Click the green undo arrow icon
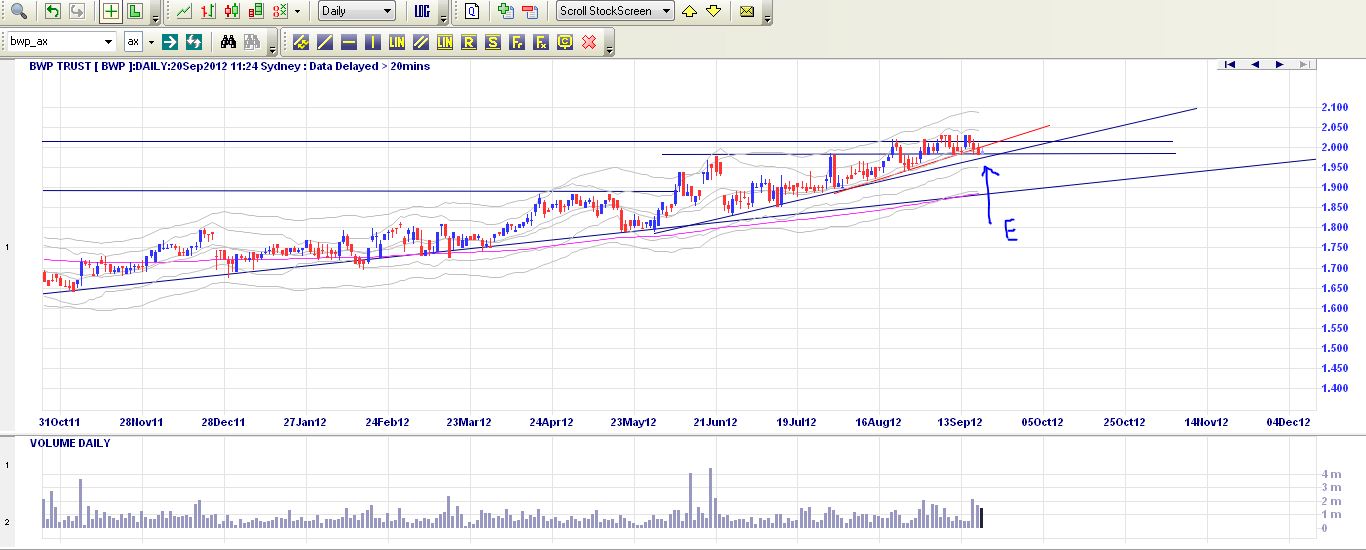 (x=53, y=12)
